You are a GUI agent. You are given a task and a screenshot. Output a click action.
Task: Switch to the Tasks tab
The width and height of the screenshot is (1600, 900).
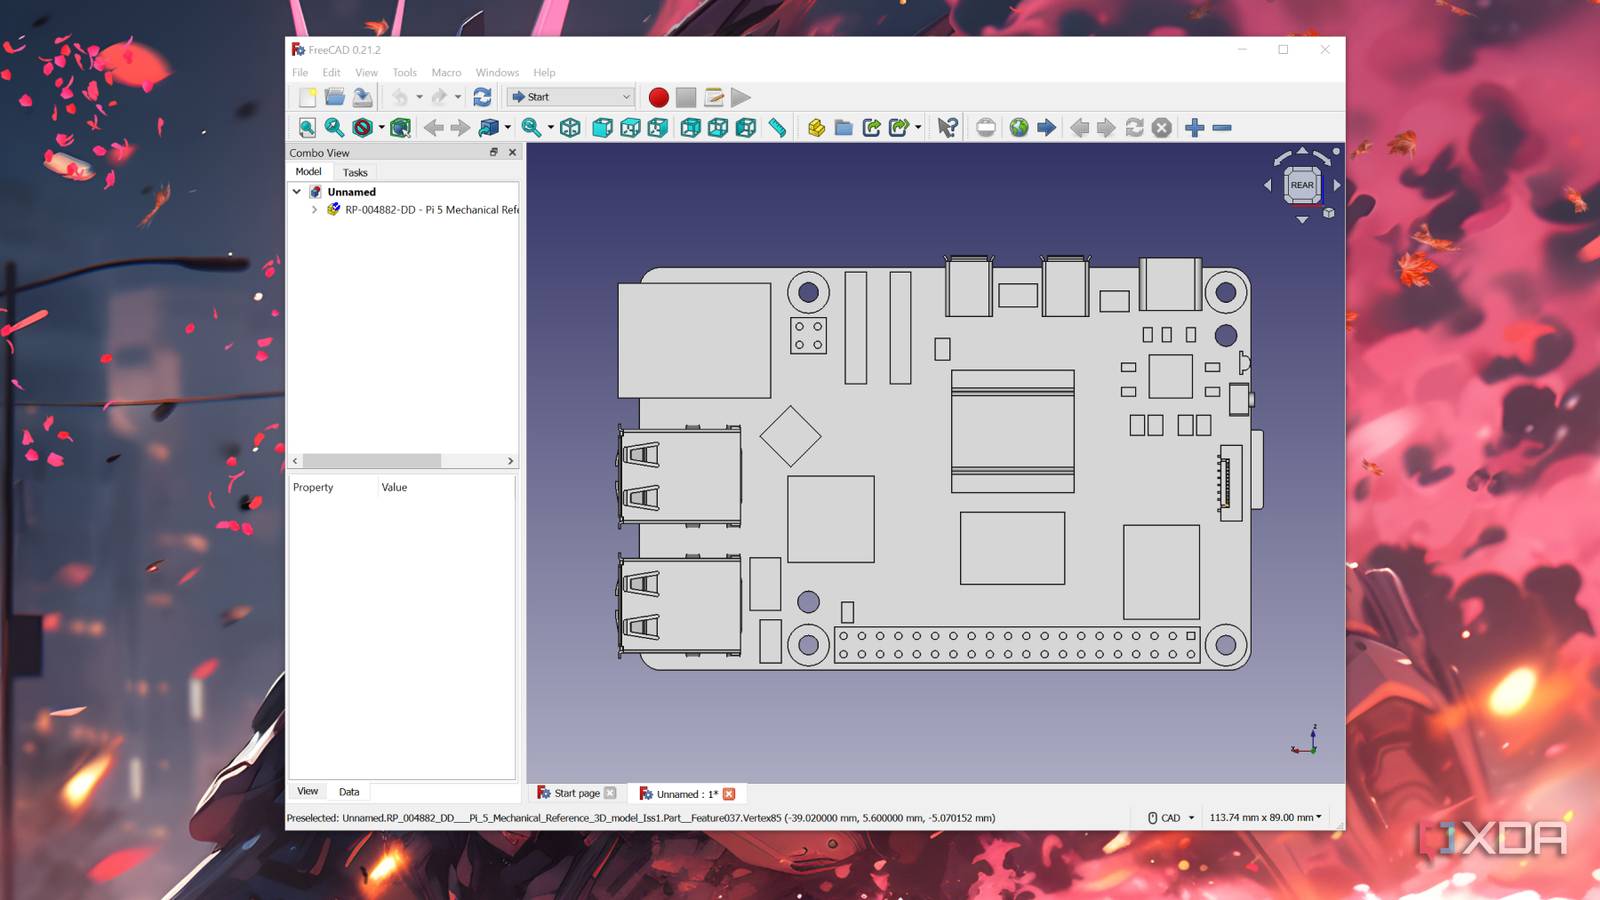click(x=355, y=172)
